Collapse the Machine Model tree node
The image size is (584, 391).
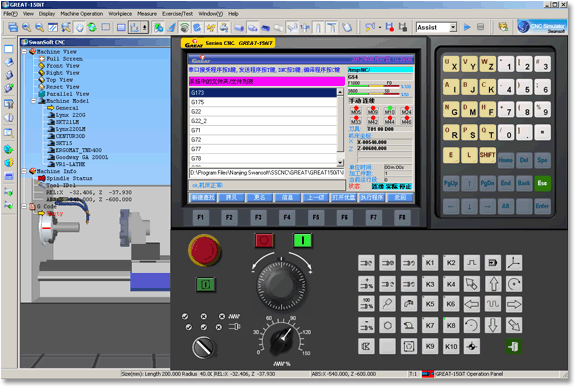[x=34, y=102]
